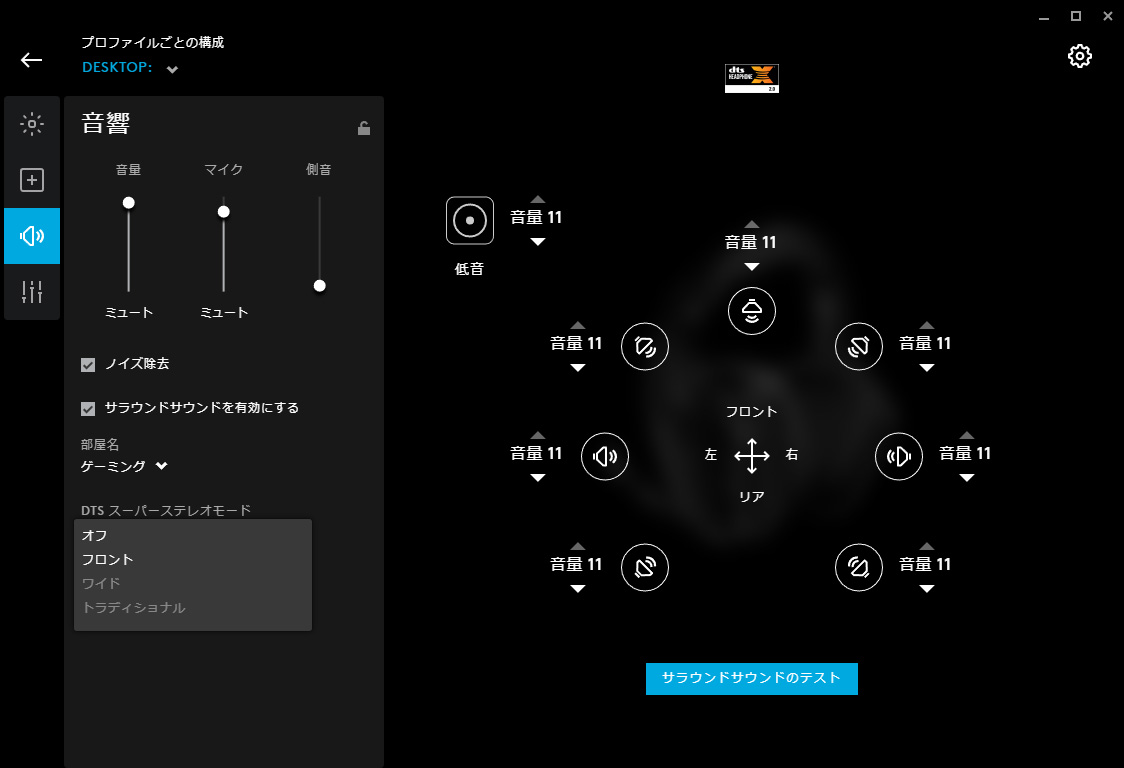
Task: Mute the microphone via ミュート under マイク
Action: click(x=224, y=313)
